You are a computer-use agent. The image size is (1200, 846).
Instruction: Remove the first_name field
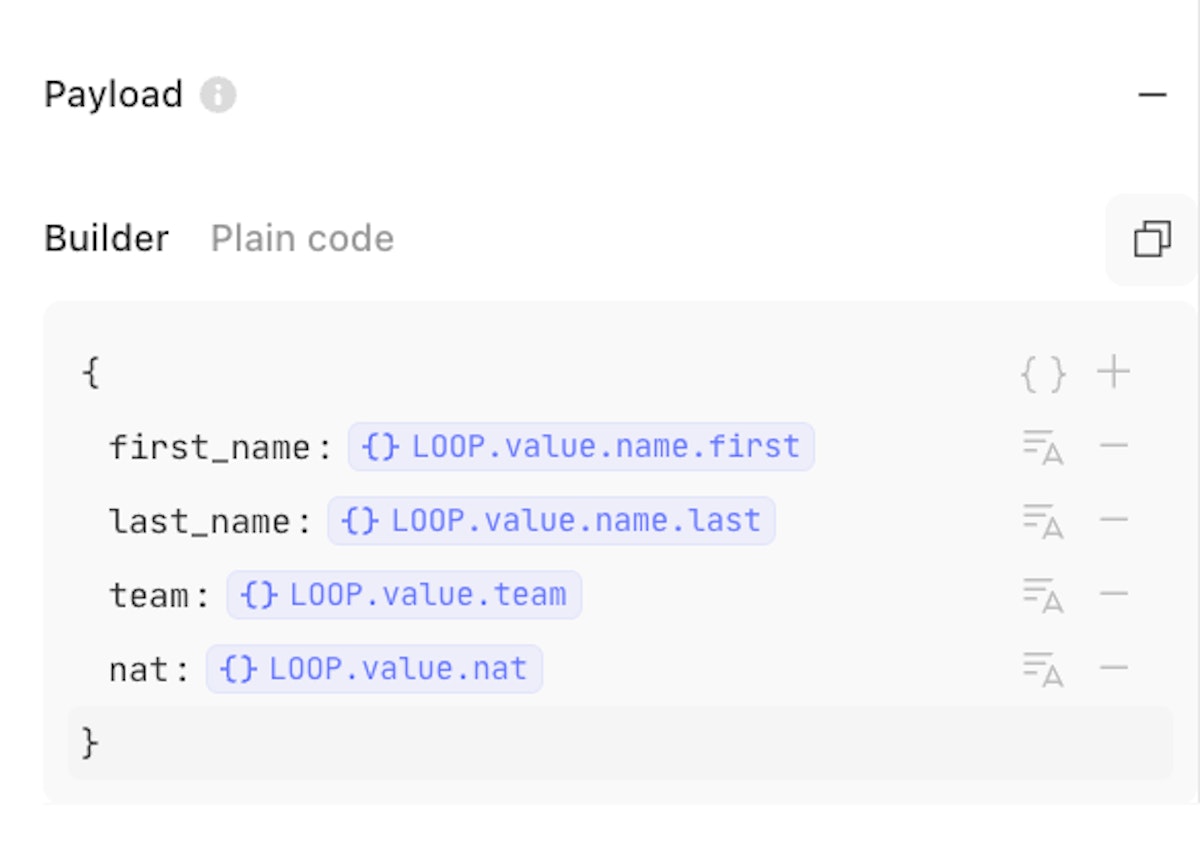tap(1113, 445)
